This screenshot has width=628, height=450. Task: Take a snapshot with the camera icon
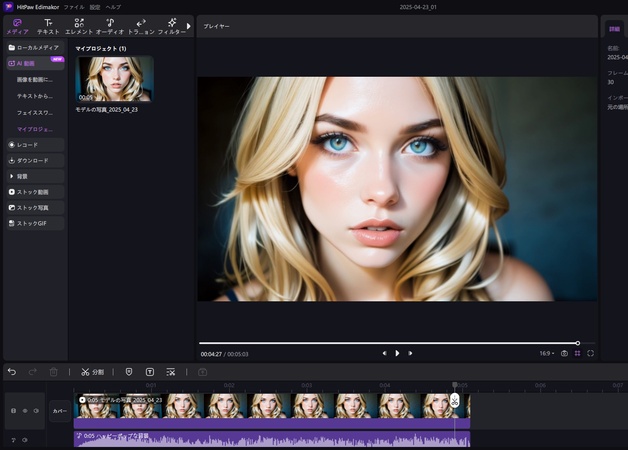[564, 353]
